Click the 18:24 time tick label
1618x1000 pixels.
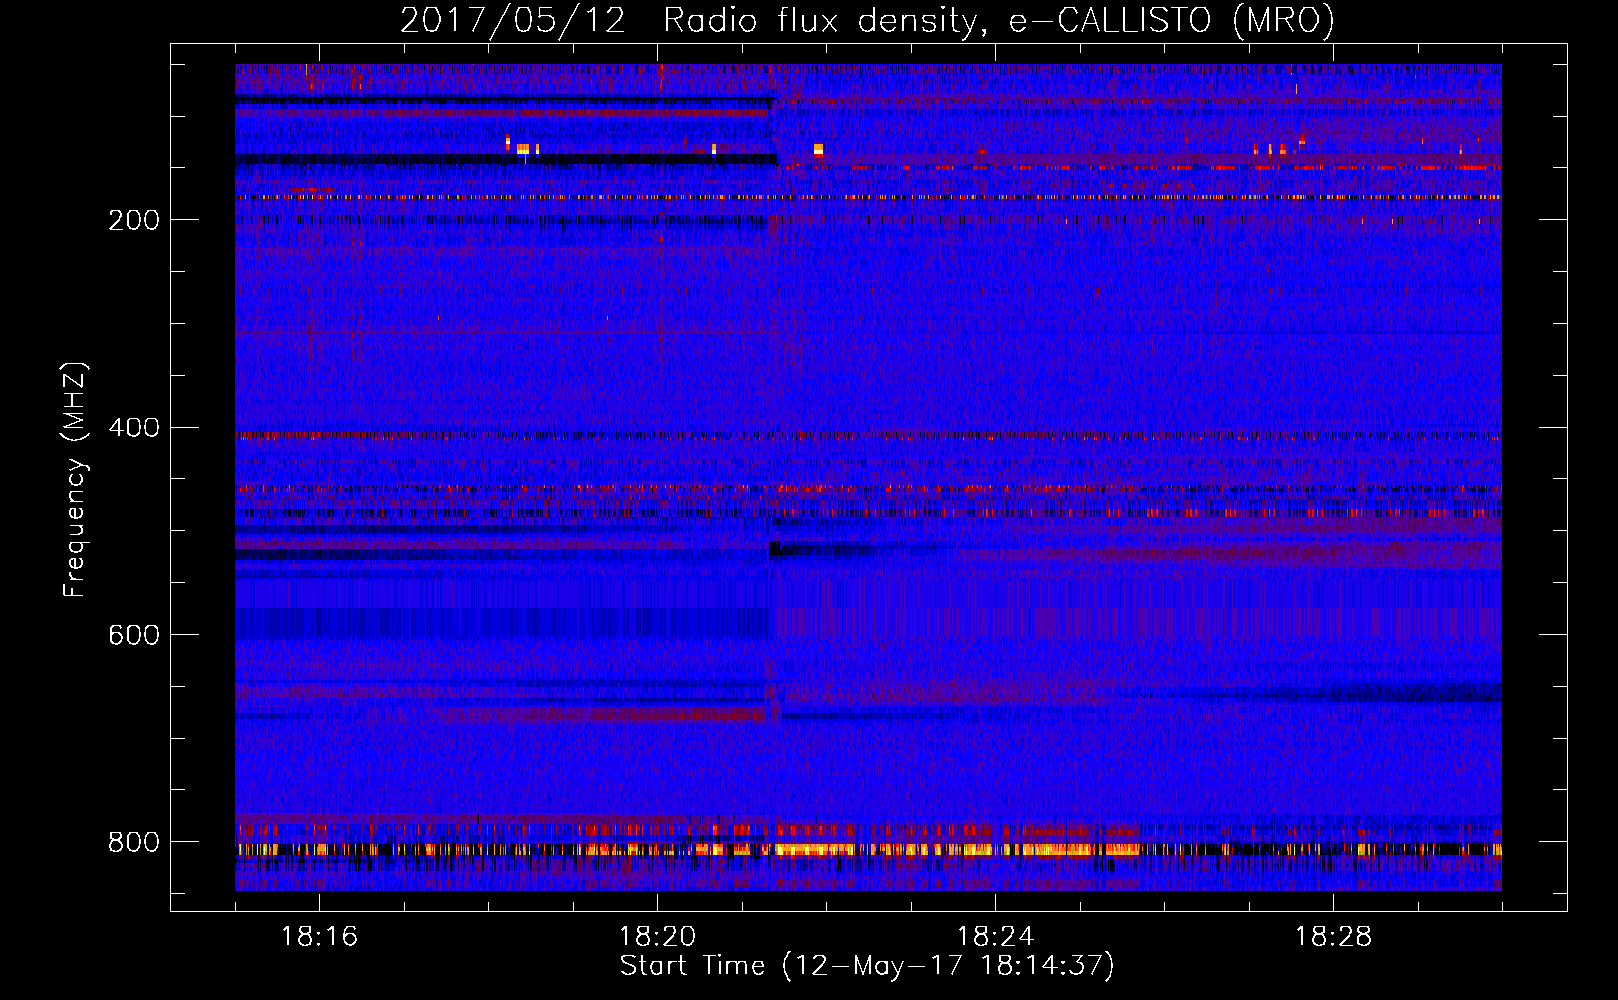pyautogui.click(x=995, y=936)
